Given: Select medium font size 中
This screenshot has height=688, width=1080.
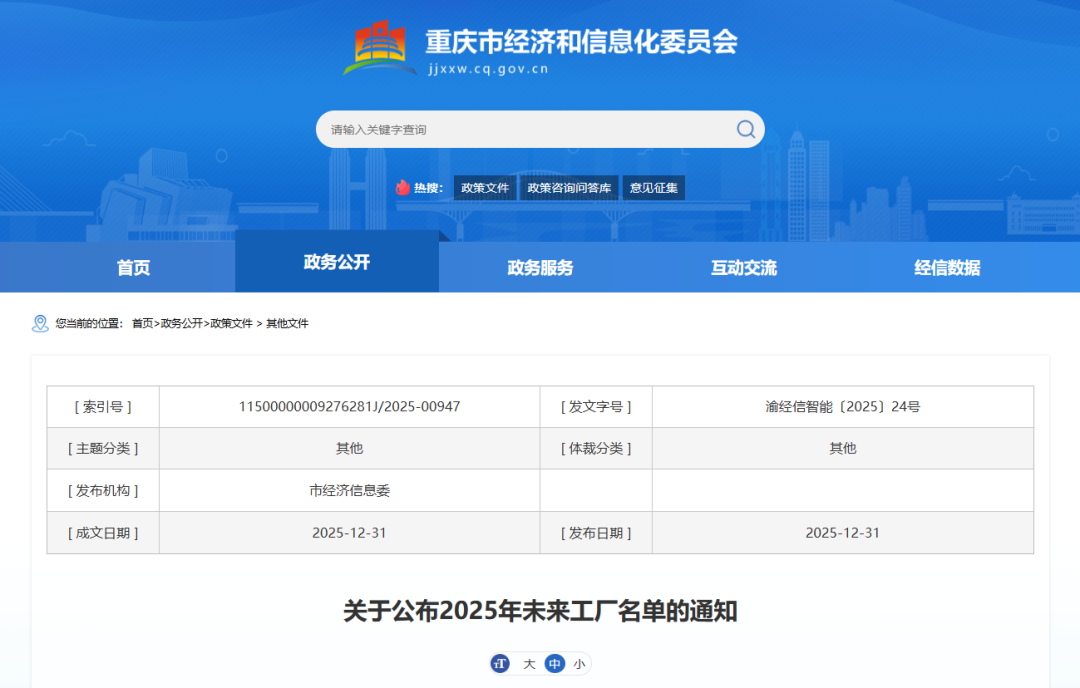Looking at the screenshot, I should 555,664.
